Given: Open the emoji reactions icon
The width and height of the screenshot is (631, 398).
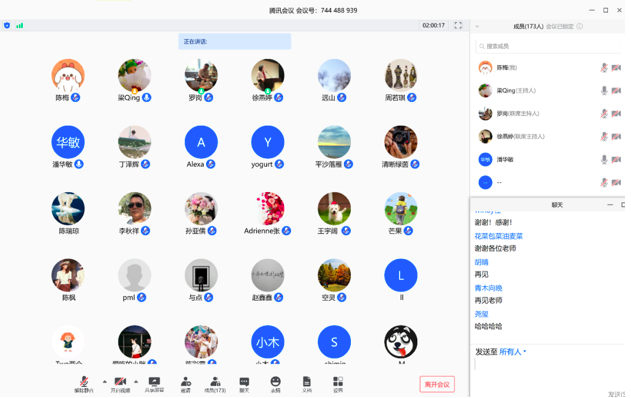Looking at the screenshot, I should coord(275,384).
